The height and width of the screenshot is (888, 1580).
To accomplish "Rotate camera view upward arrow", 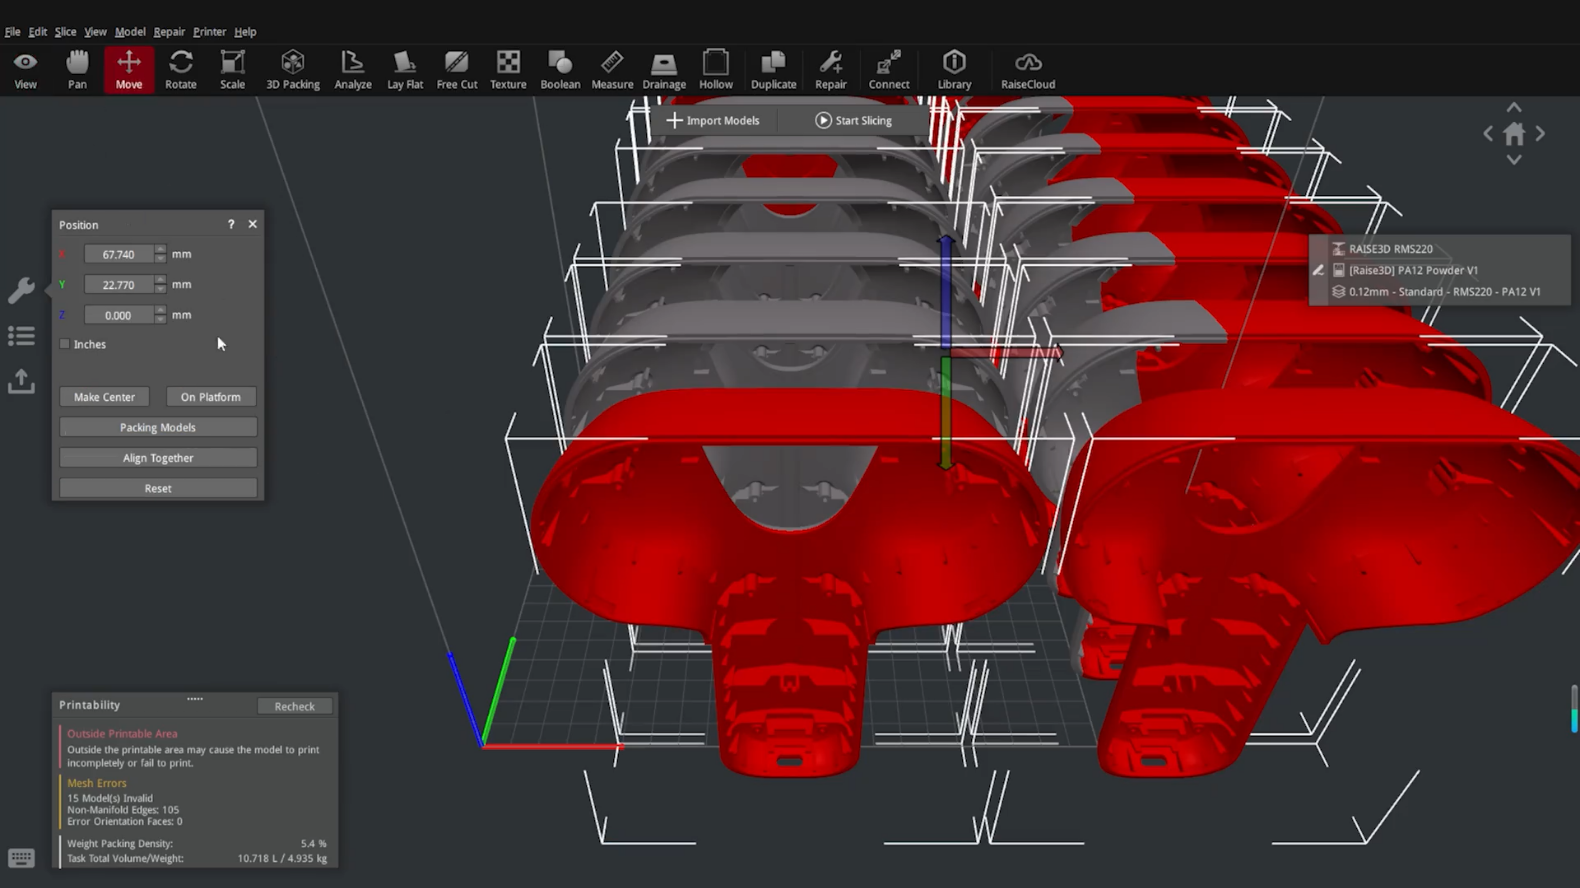I will [1514, 107].
